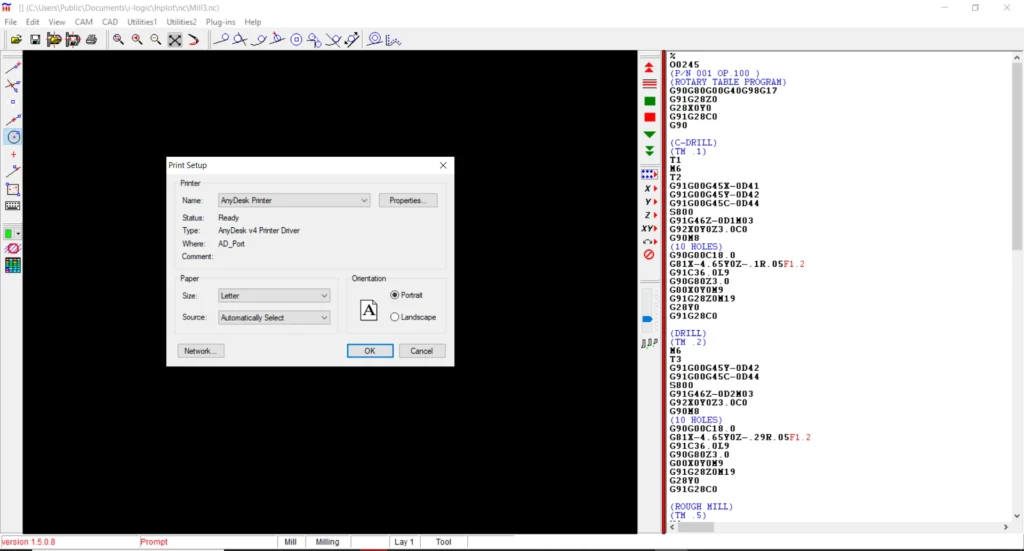Open file using the folder toolbar icon
This screenshot has width=1024, height=551.
coord(16,40)
